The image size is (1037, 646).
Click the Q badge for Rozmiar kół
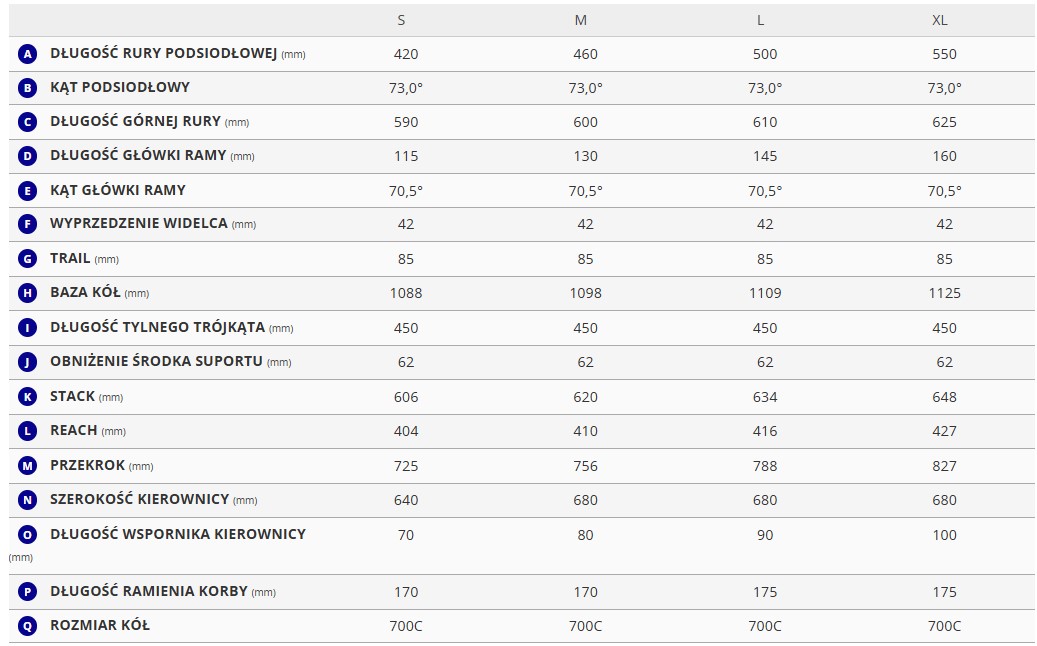pyautogui.click(x=28, y=626)
